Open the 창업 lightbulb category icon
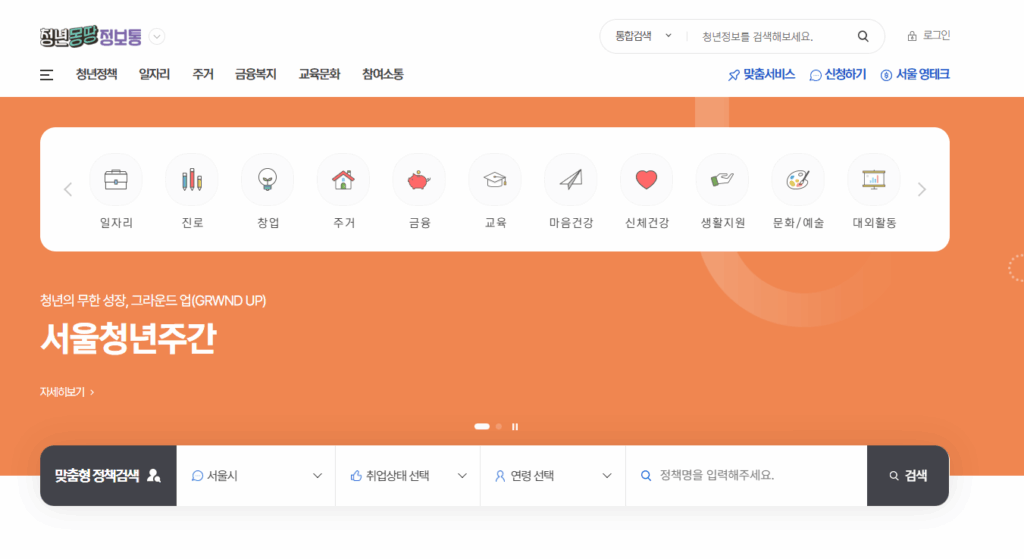The image size is (1024, 559). pos(268,180)
